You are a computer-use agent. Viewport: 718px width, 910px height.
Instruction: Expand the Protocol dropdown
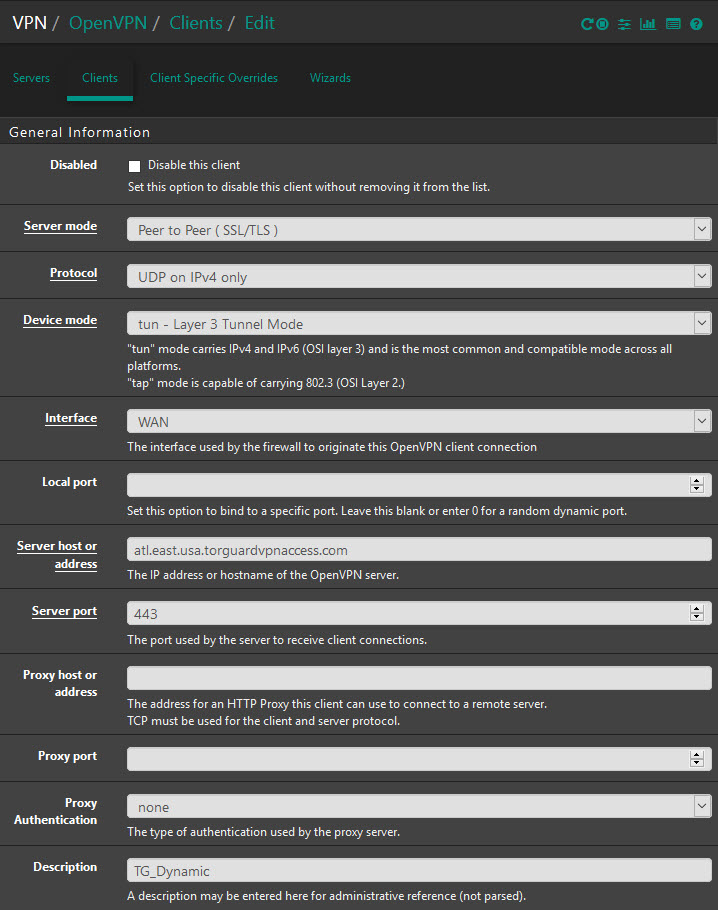click(x=419, y=276)
